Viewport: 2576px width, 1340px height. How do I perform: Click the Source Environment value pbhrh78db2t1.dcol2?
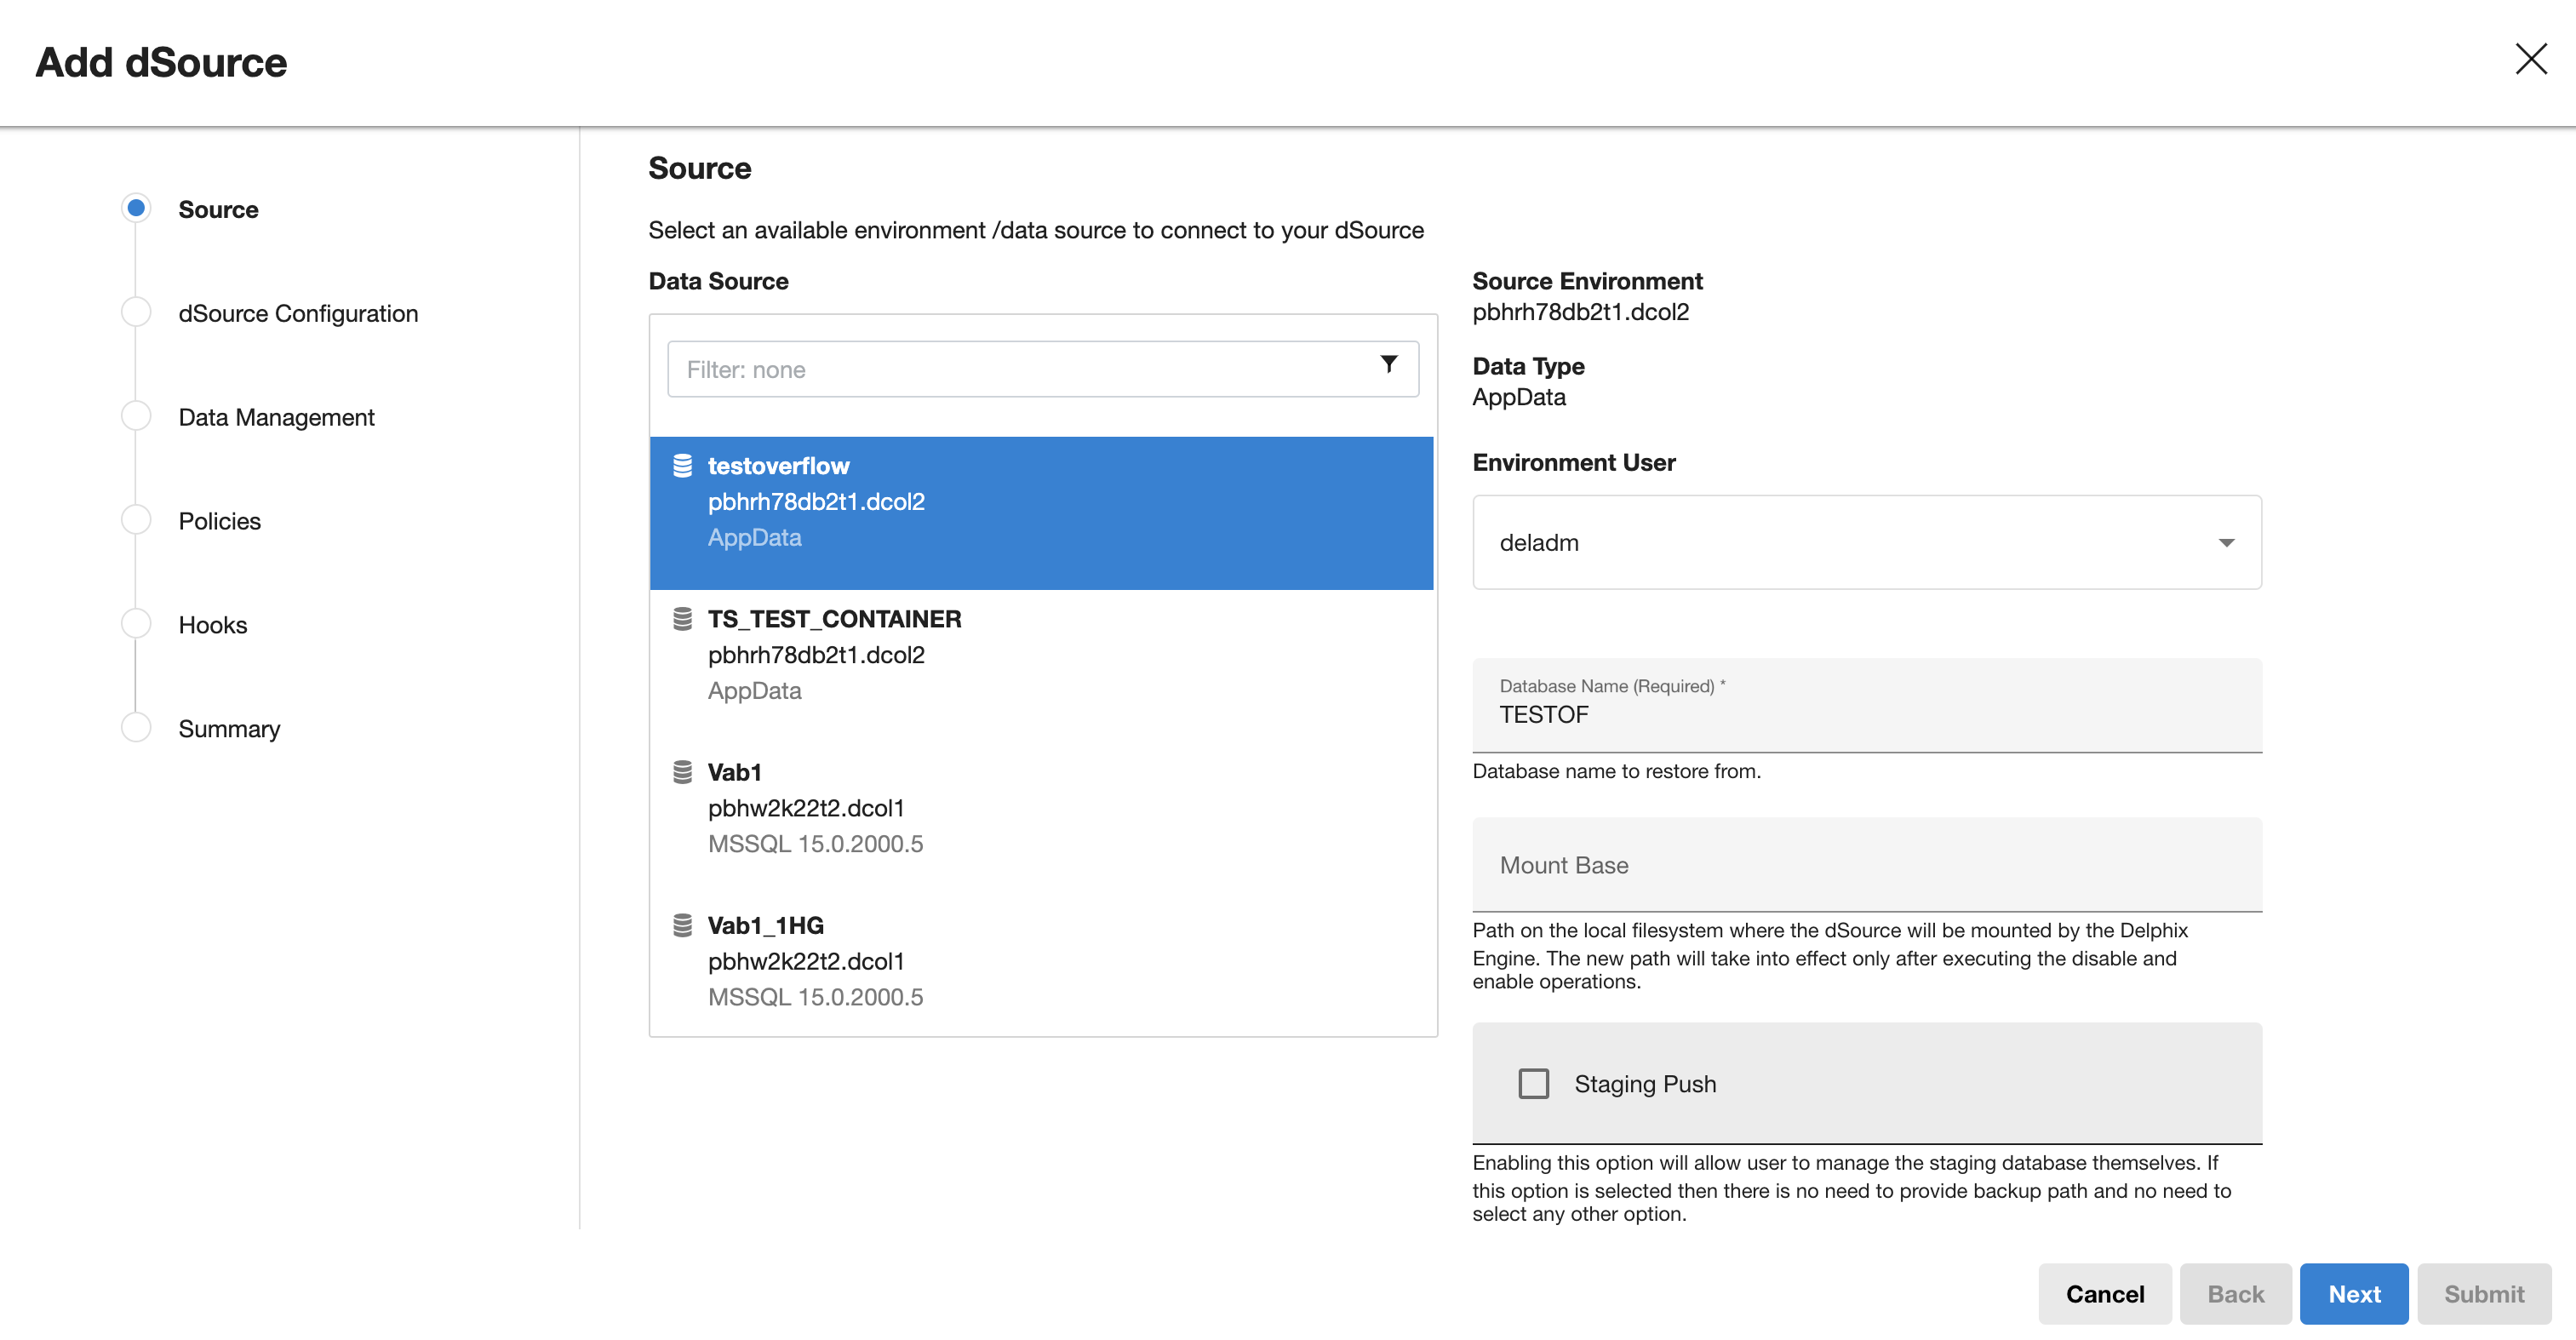point(1581,312)
